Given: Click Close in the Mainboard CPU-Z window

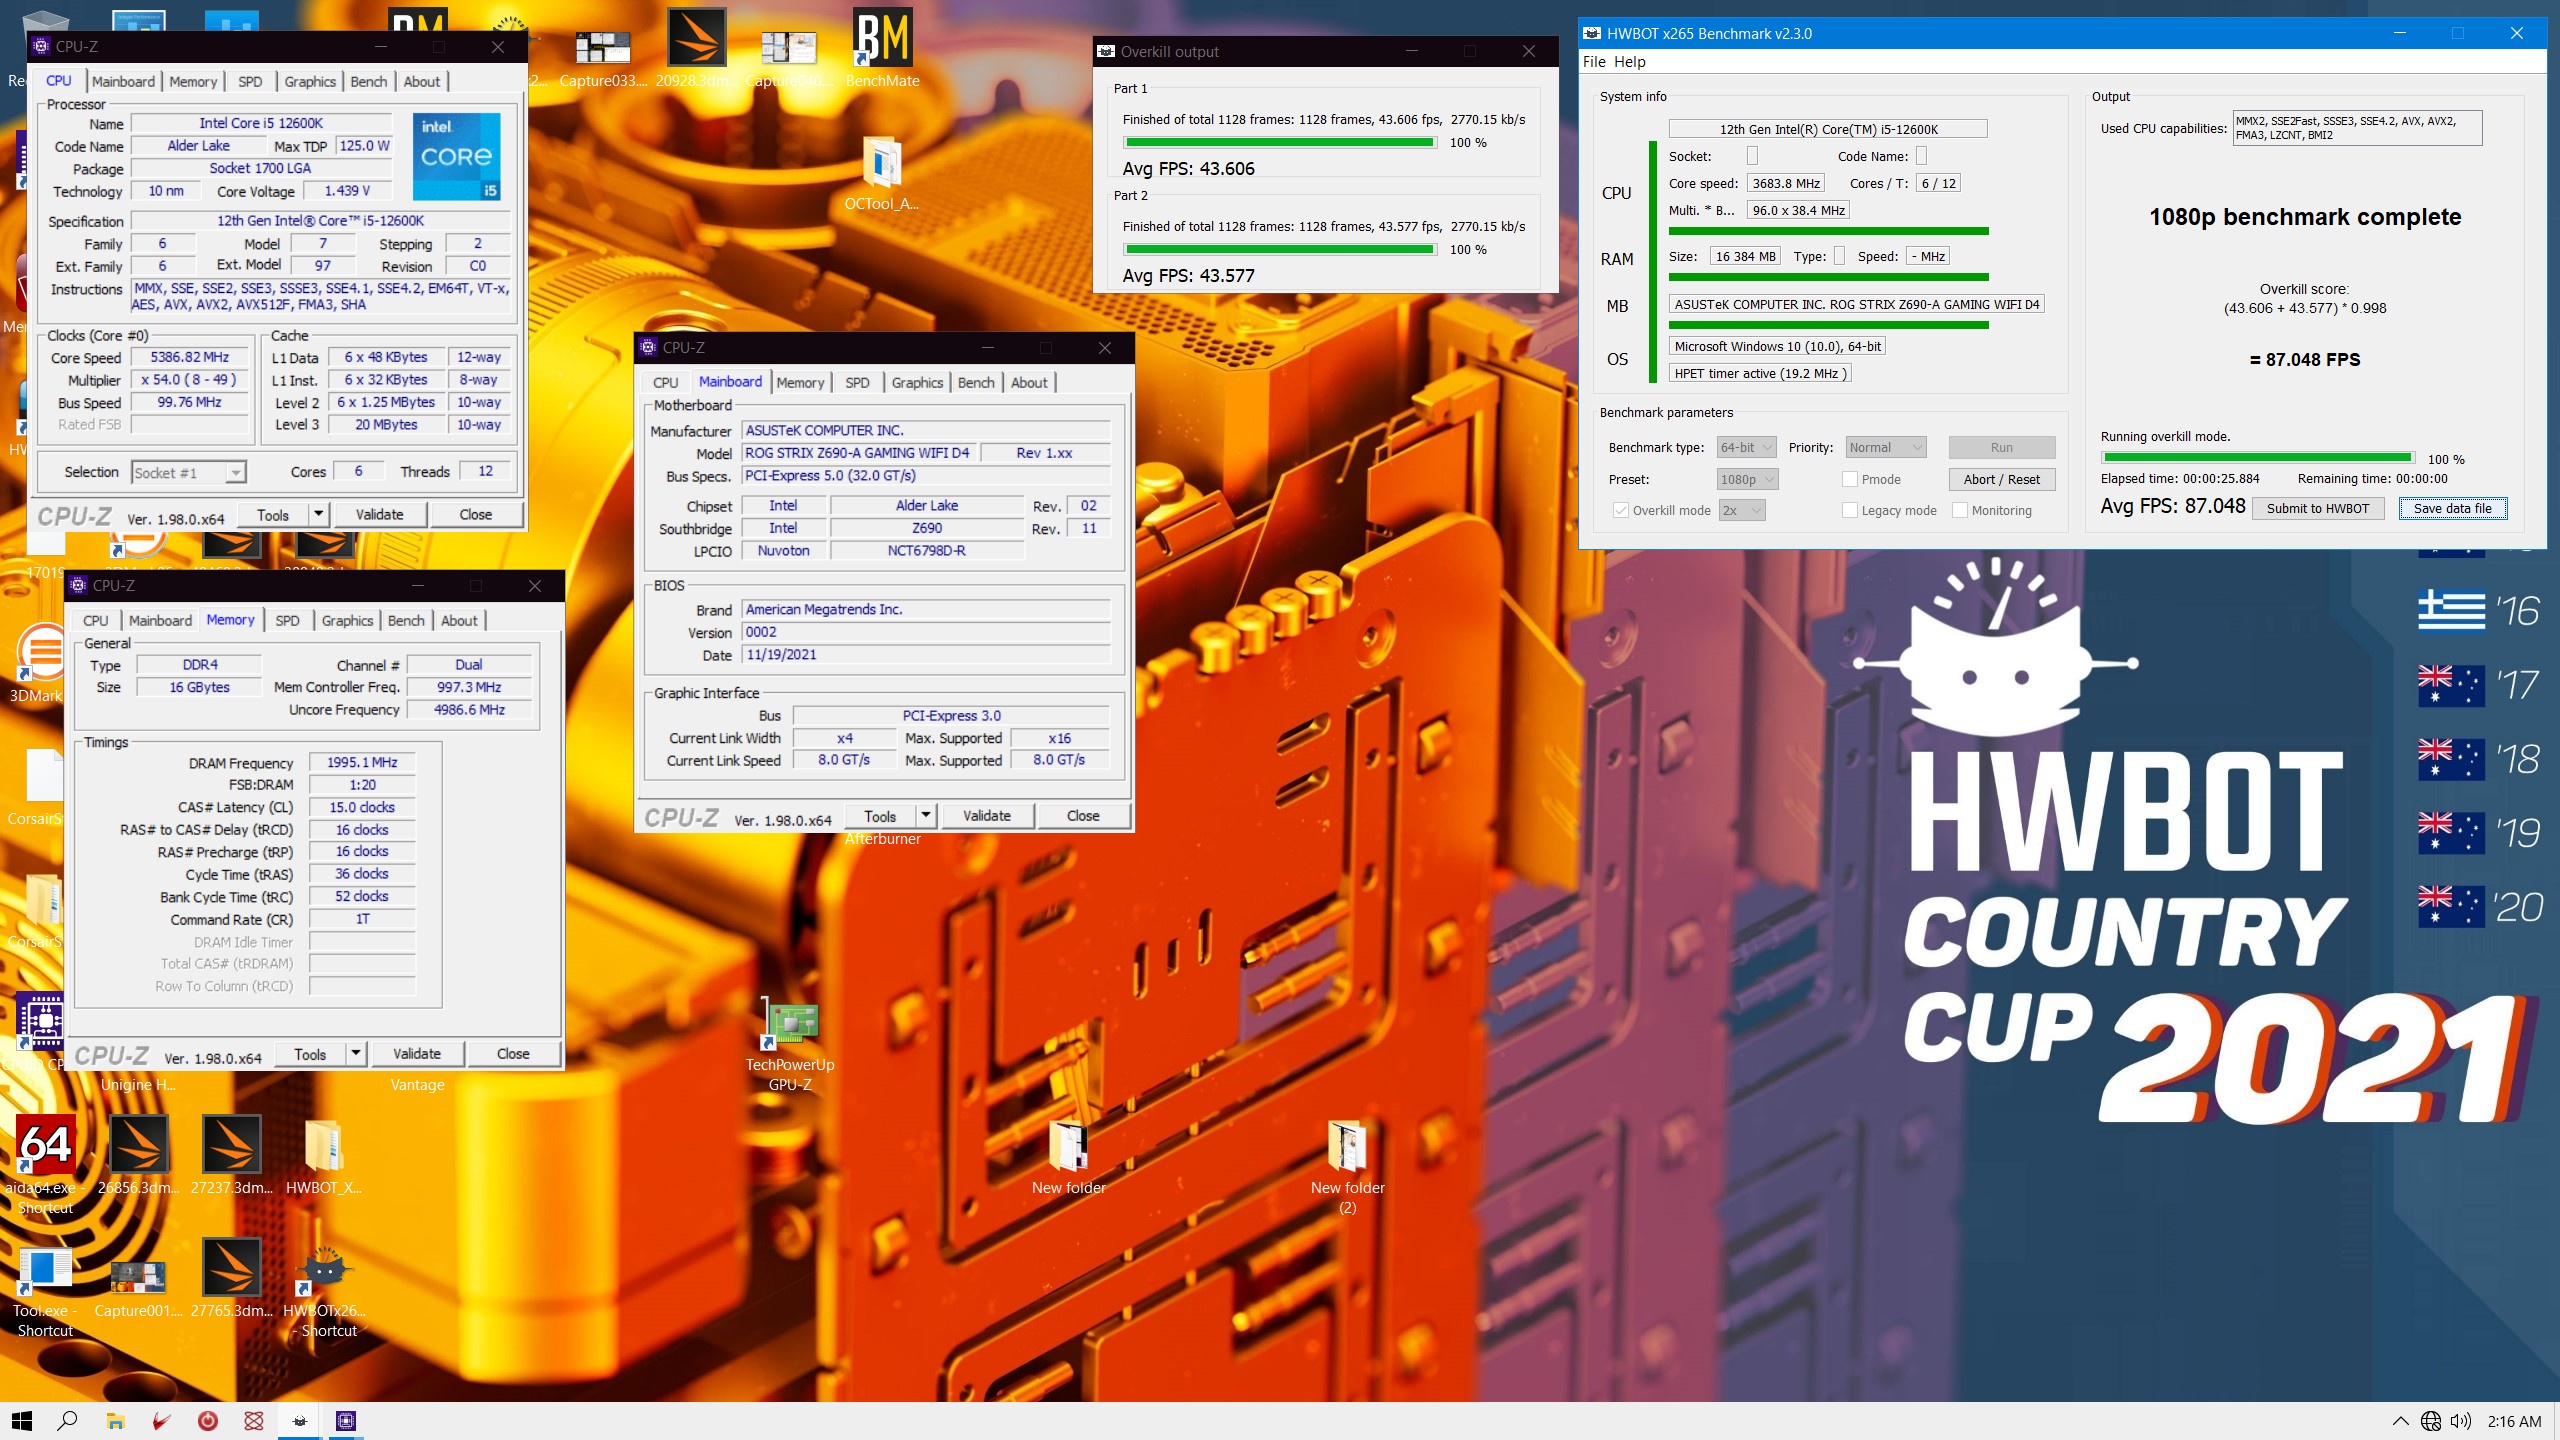Looking at the screenshot, I should pyautogui.click(x=1083, y=816).
